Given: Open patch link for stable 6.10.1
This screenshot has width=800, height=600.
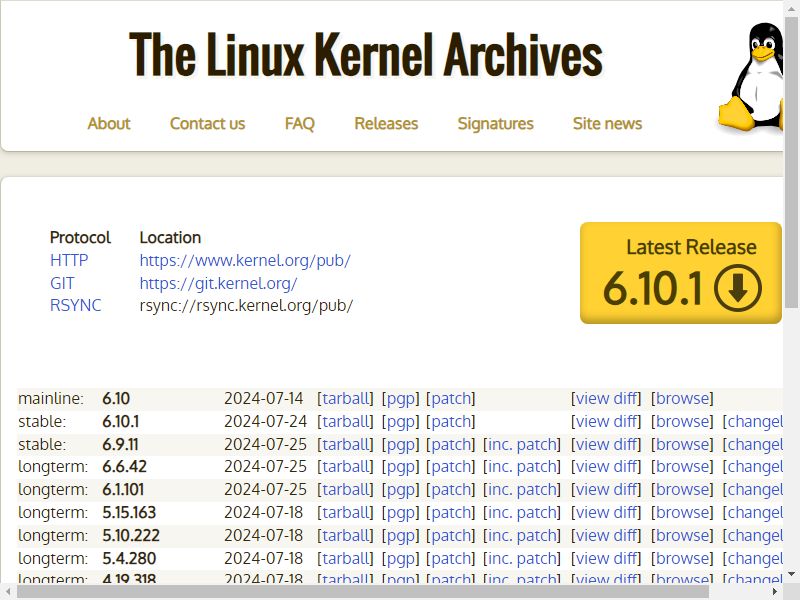Looking at the screenshot, I should point(451,422).
